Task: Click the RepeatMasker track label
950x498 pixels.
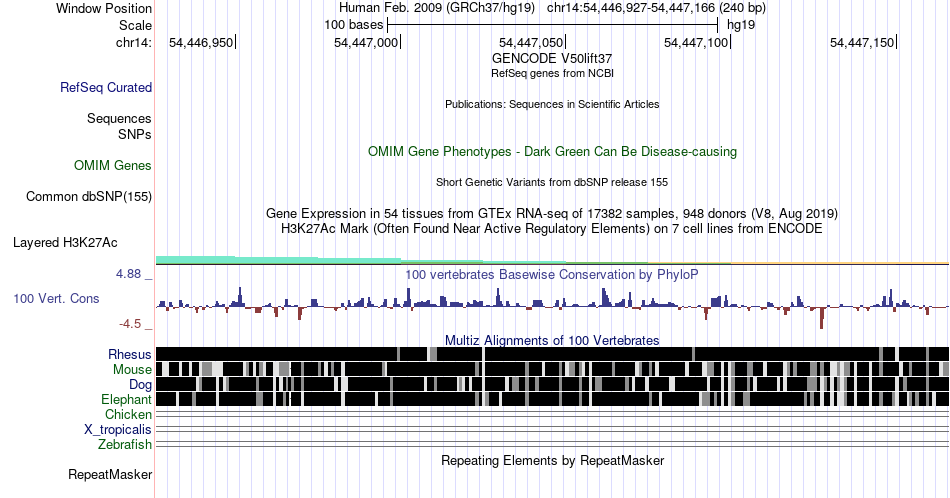Action: [110, 474]
